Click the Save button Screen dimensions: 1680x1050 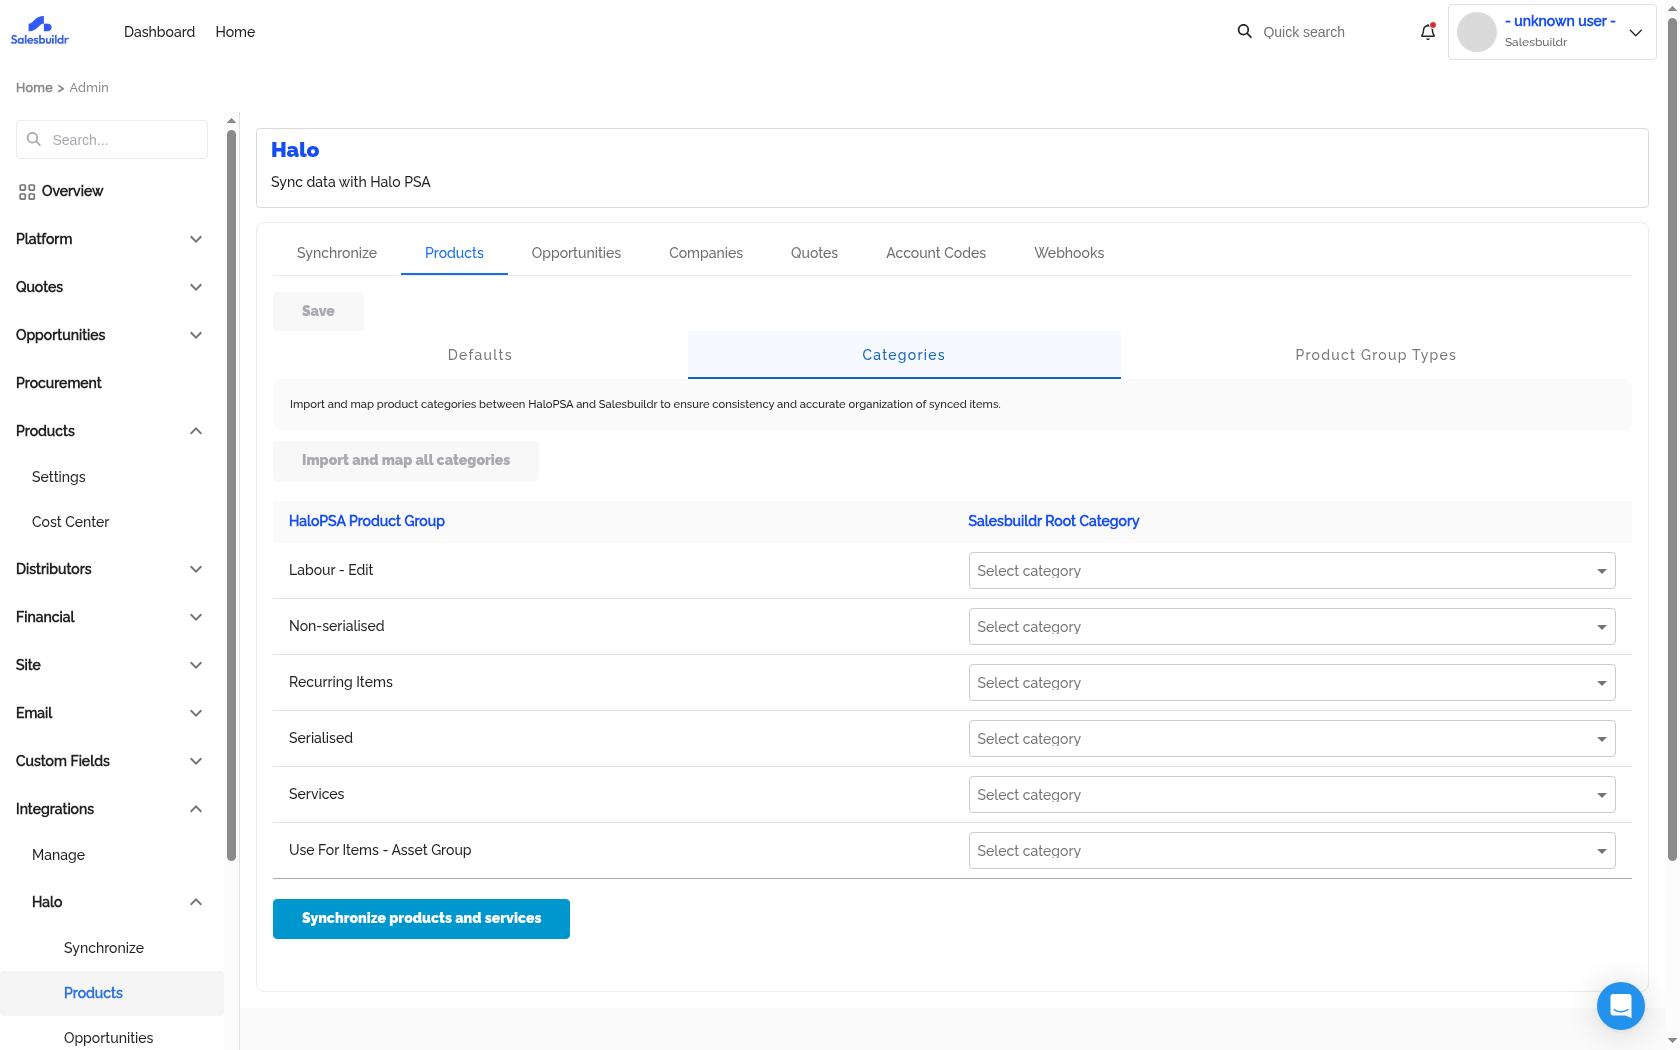(x=318, y=311)
